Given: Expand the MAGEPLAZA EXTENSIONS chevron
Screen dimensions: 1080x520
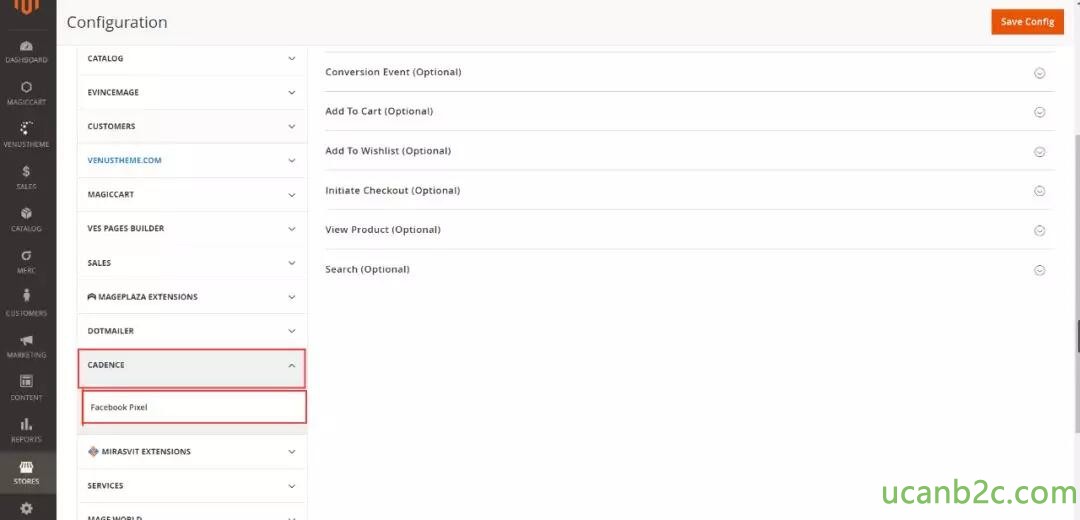Looking at the screenshot, I should [x=291, y=297].
